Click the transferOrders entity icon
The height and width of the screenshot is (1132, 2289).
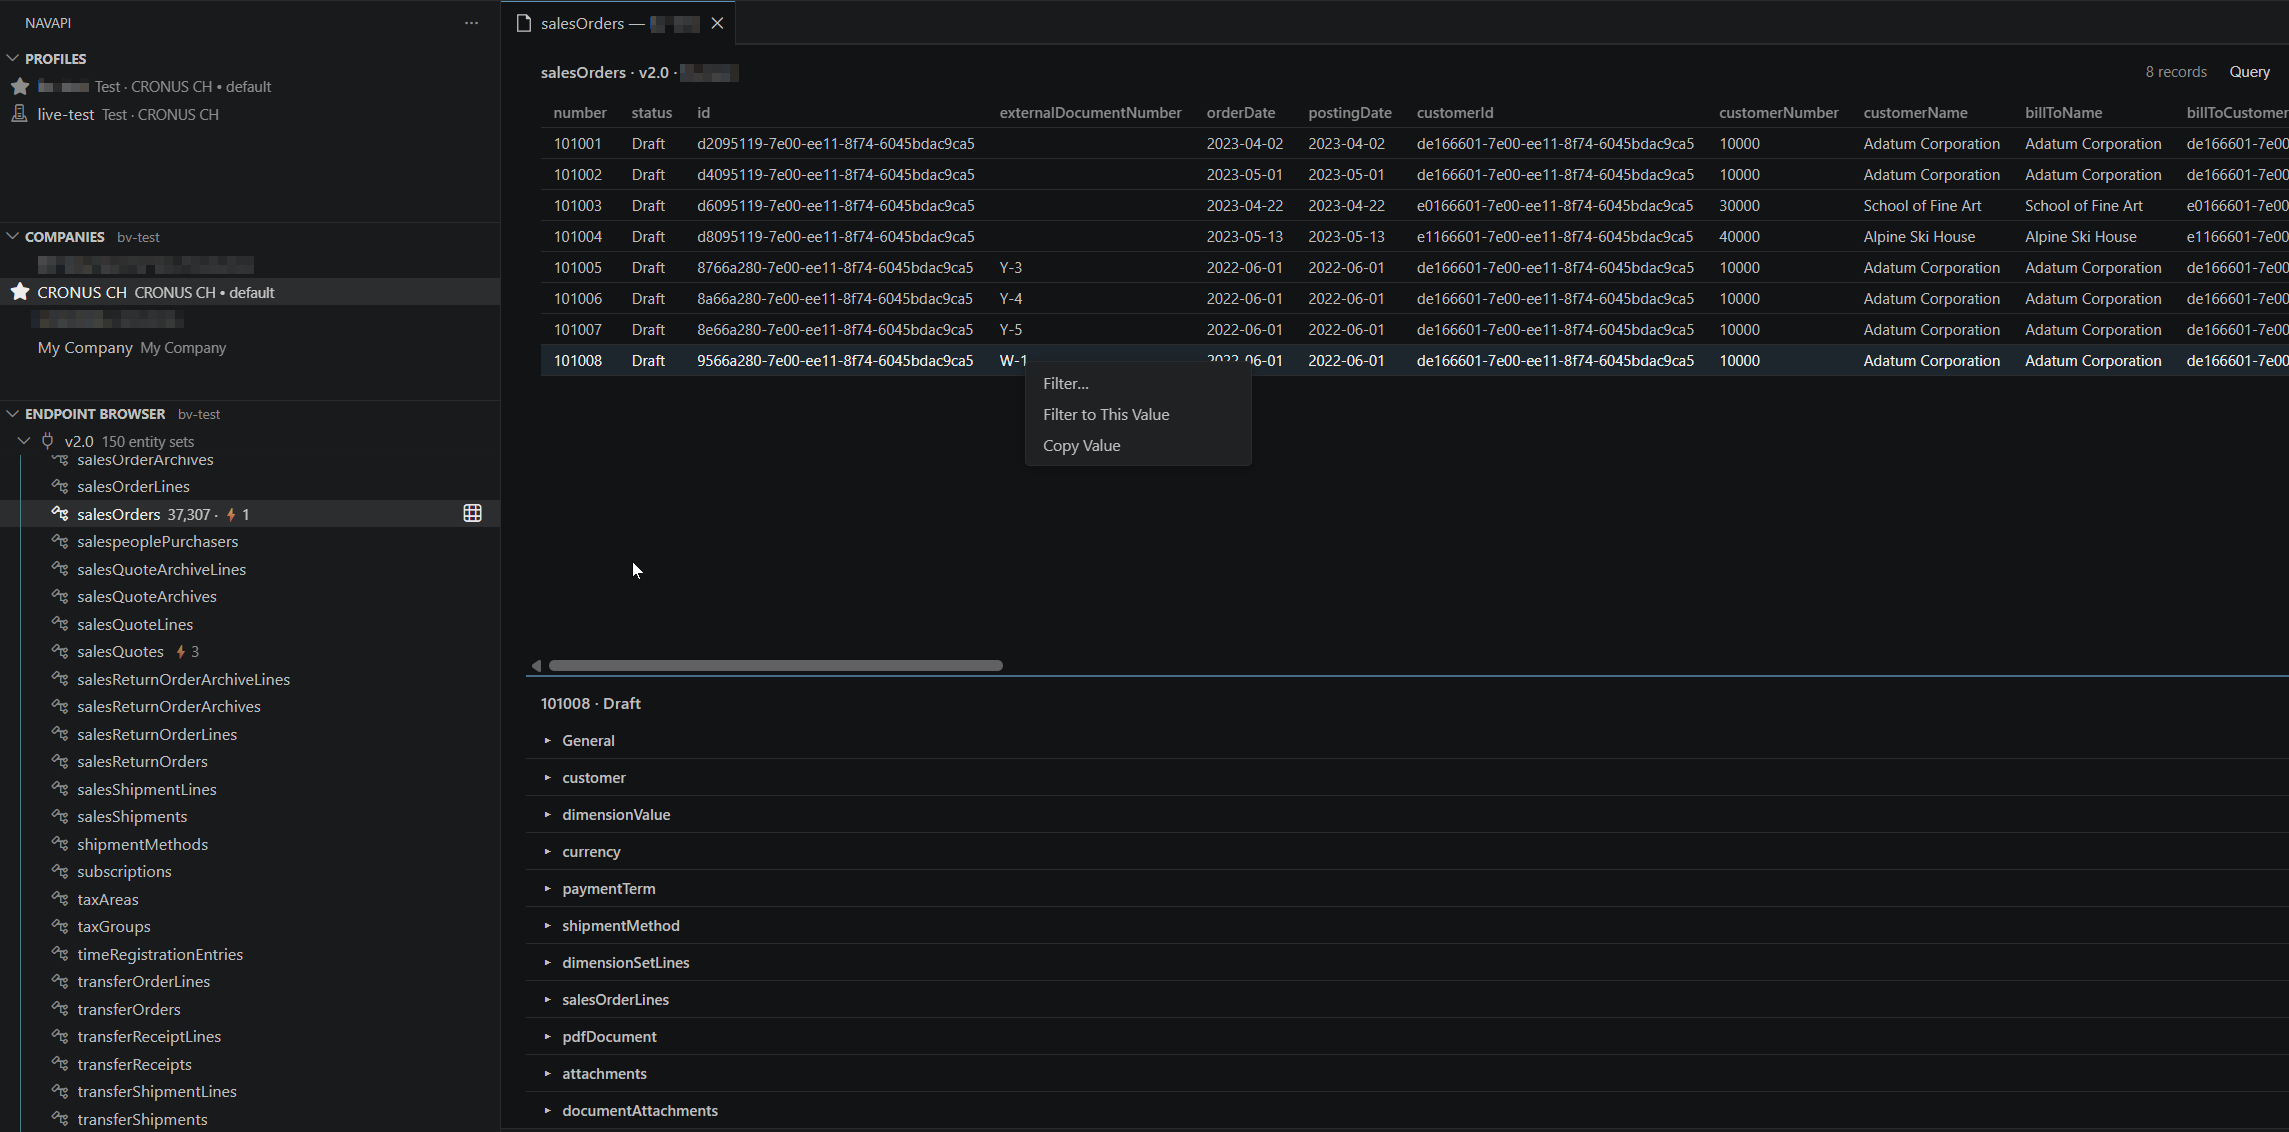coord(60,1009)
